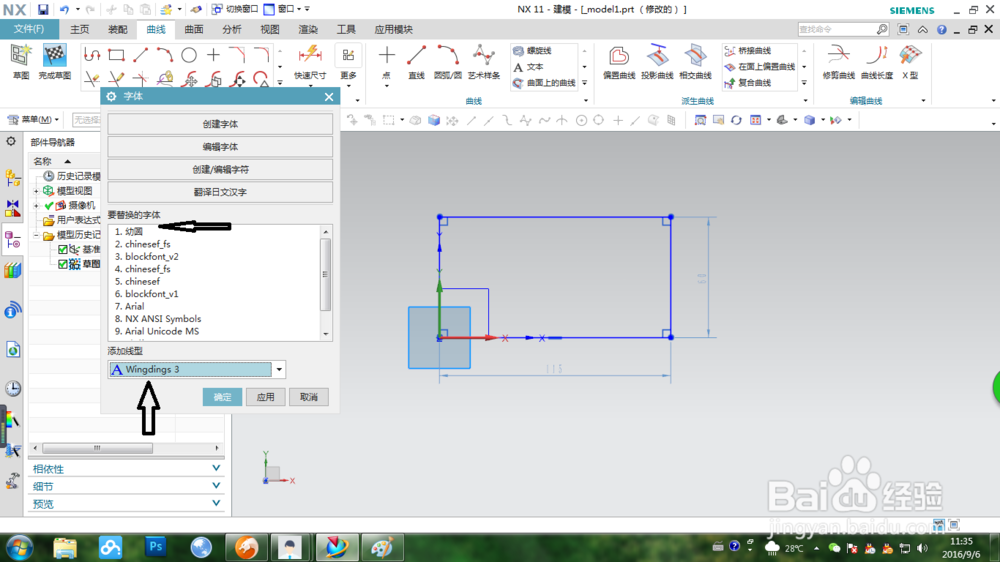Select the Rectangle sketch tool
This screenshot has width=1000, height=562.
pos(116,55)
